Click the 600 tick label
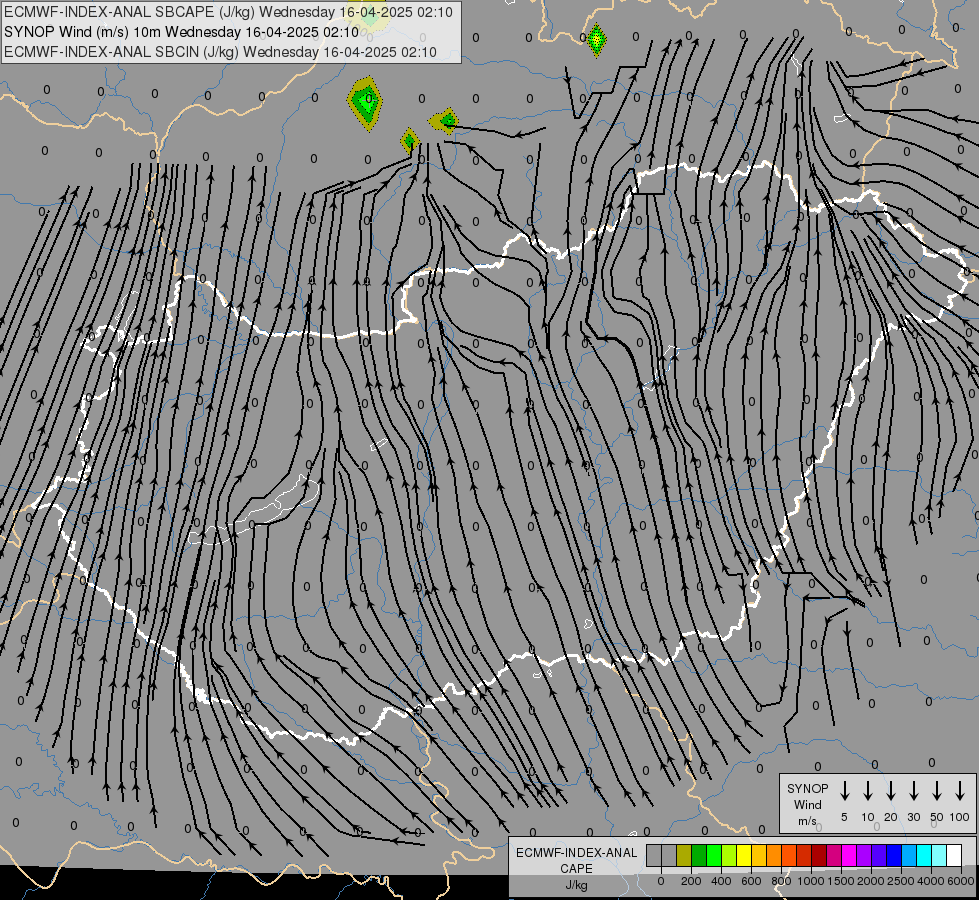The height and width of the screenshot is (900, 979). point(751,881)
